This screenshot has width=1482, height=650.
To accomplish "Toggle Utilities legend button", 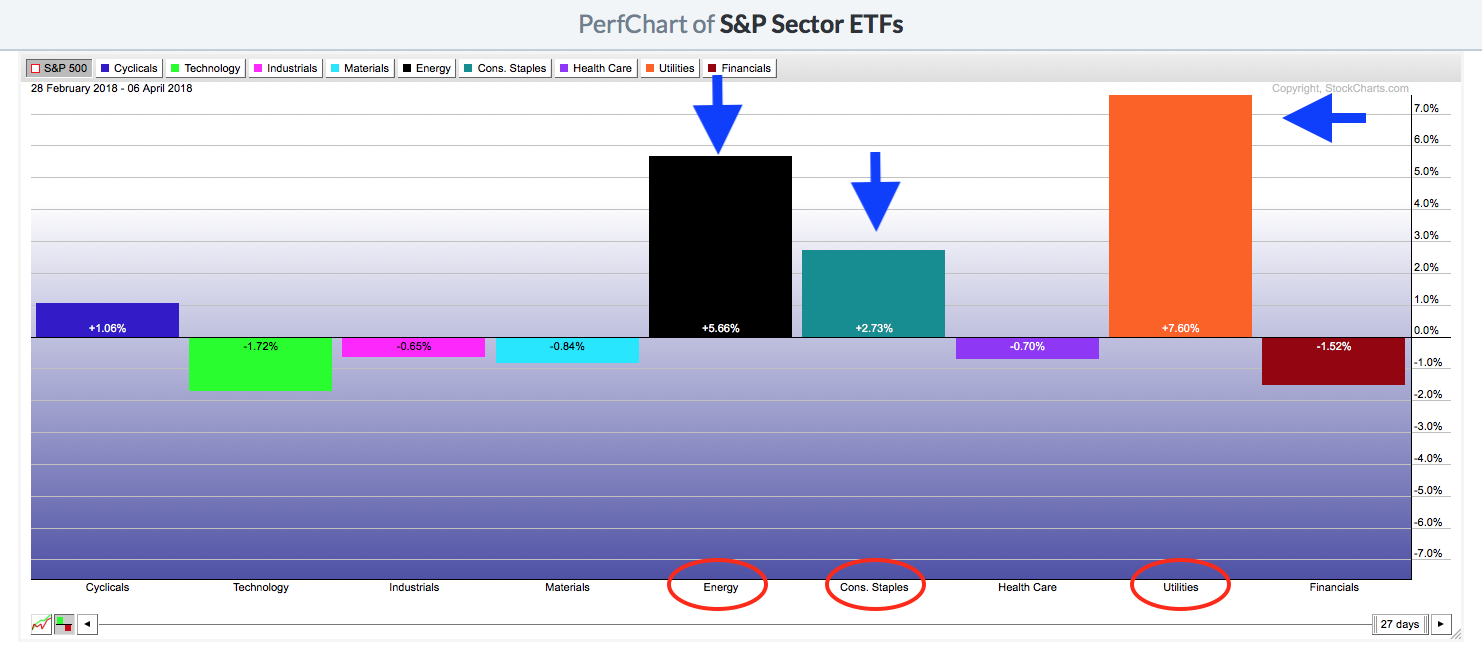I will coord(670,68).
